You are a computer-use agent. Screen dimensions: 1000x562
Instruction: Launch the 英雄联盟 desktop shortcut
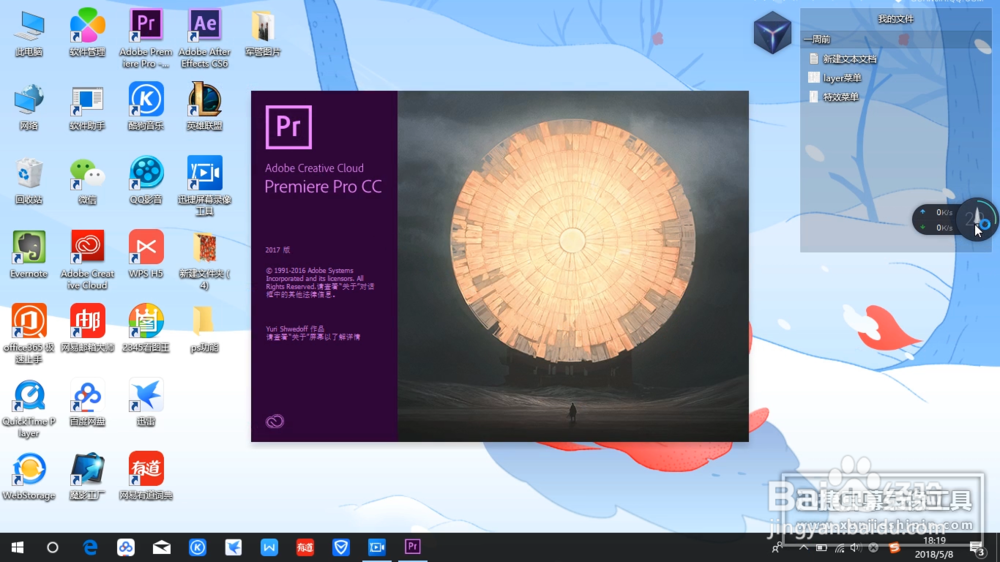[204, 107]
